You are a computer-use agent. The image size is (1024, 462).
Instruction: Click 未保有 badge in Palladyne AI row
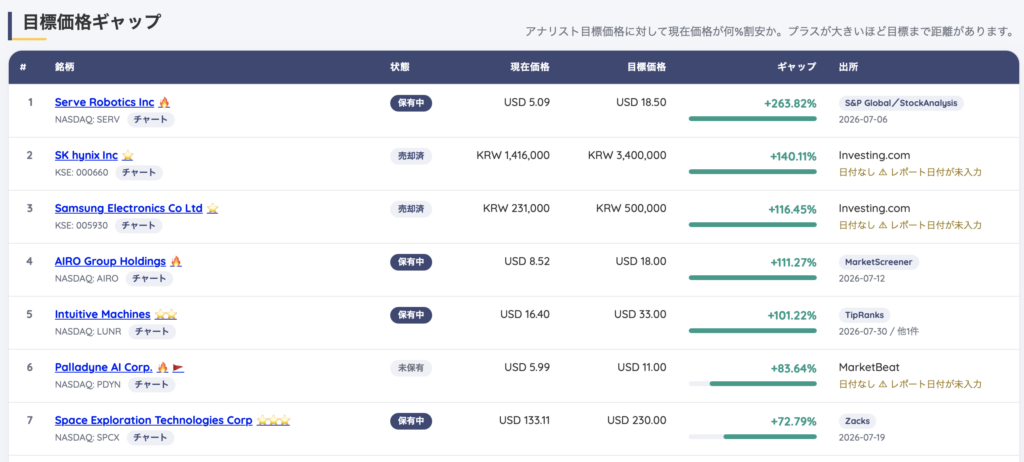click(x=411, y=368)
